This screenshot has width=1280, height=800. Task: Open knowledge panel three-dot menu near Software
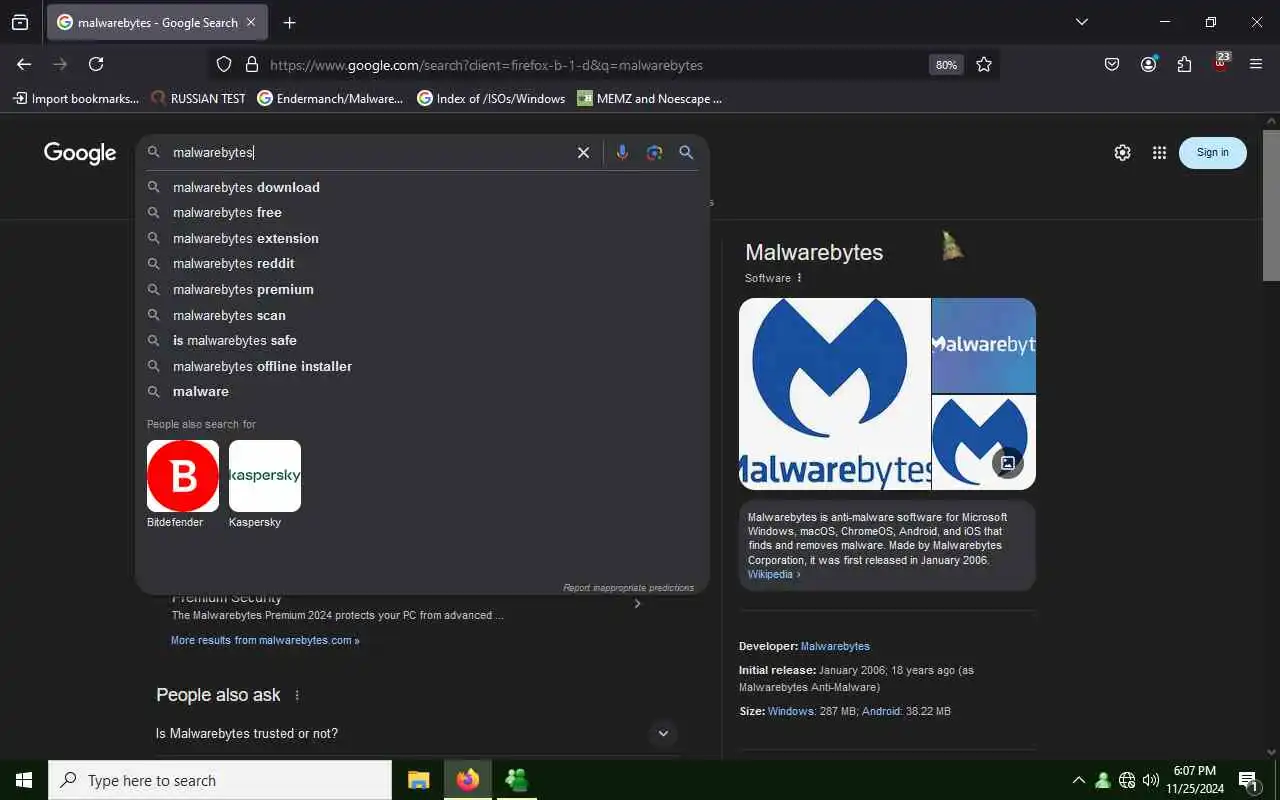coord(799,278)
